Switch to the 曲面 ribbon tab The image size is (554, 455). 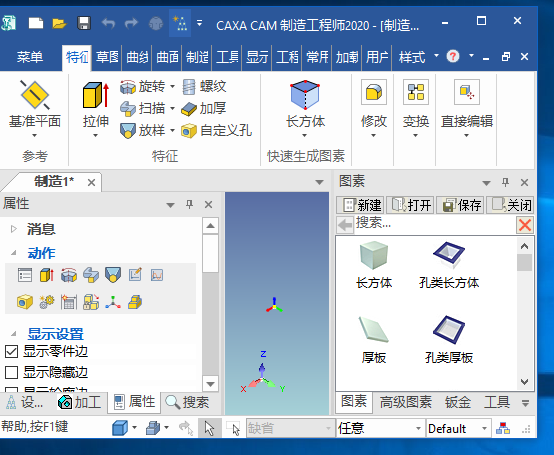(x=167, y=57)
